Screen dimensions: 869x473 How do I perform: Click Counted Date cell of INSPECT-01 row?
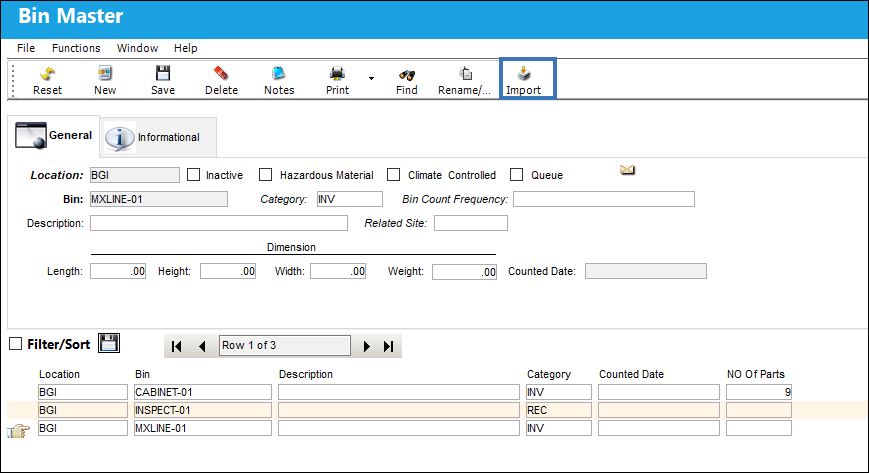pyautogui.click(x=659, y=410)
